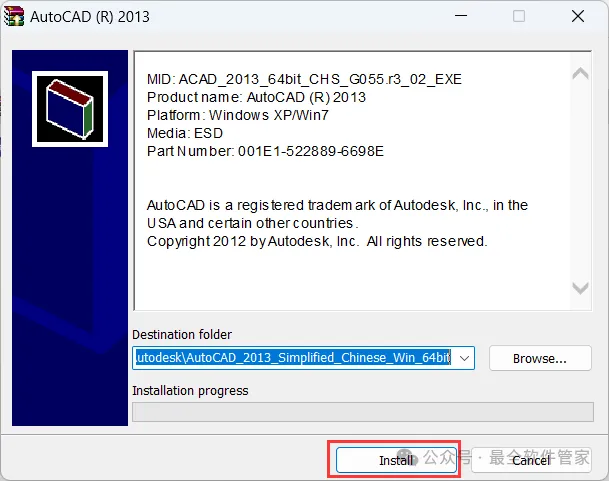Click the 'Copyright 2012 by Autodesk' line
This screenshot has width=609, height=481.
[x=317, y=241]
